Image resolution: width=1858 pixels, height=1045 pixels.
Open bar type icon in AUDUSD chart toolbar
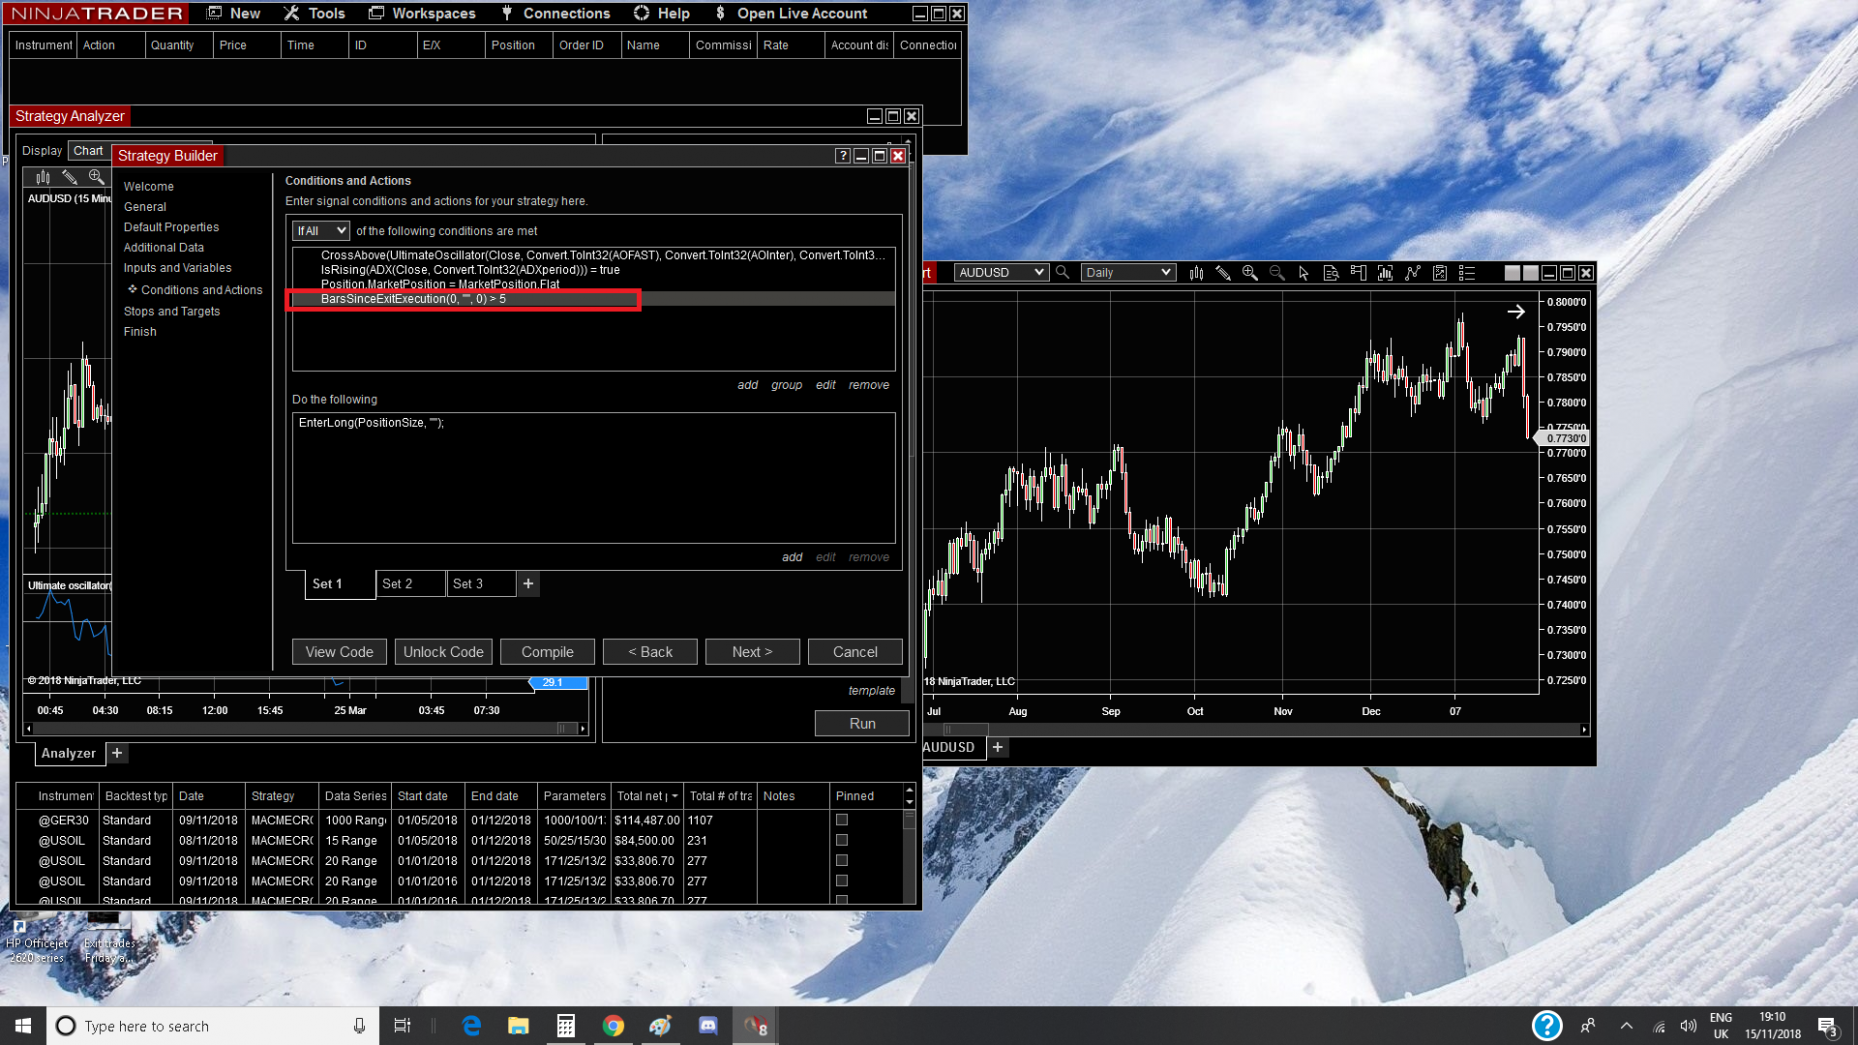tap(1196, 272)
